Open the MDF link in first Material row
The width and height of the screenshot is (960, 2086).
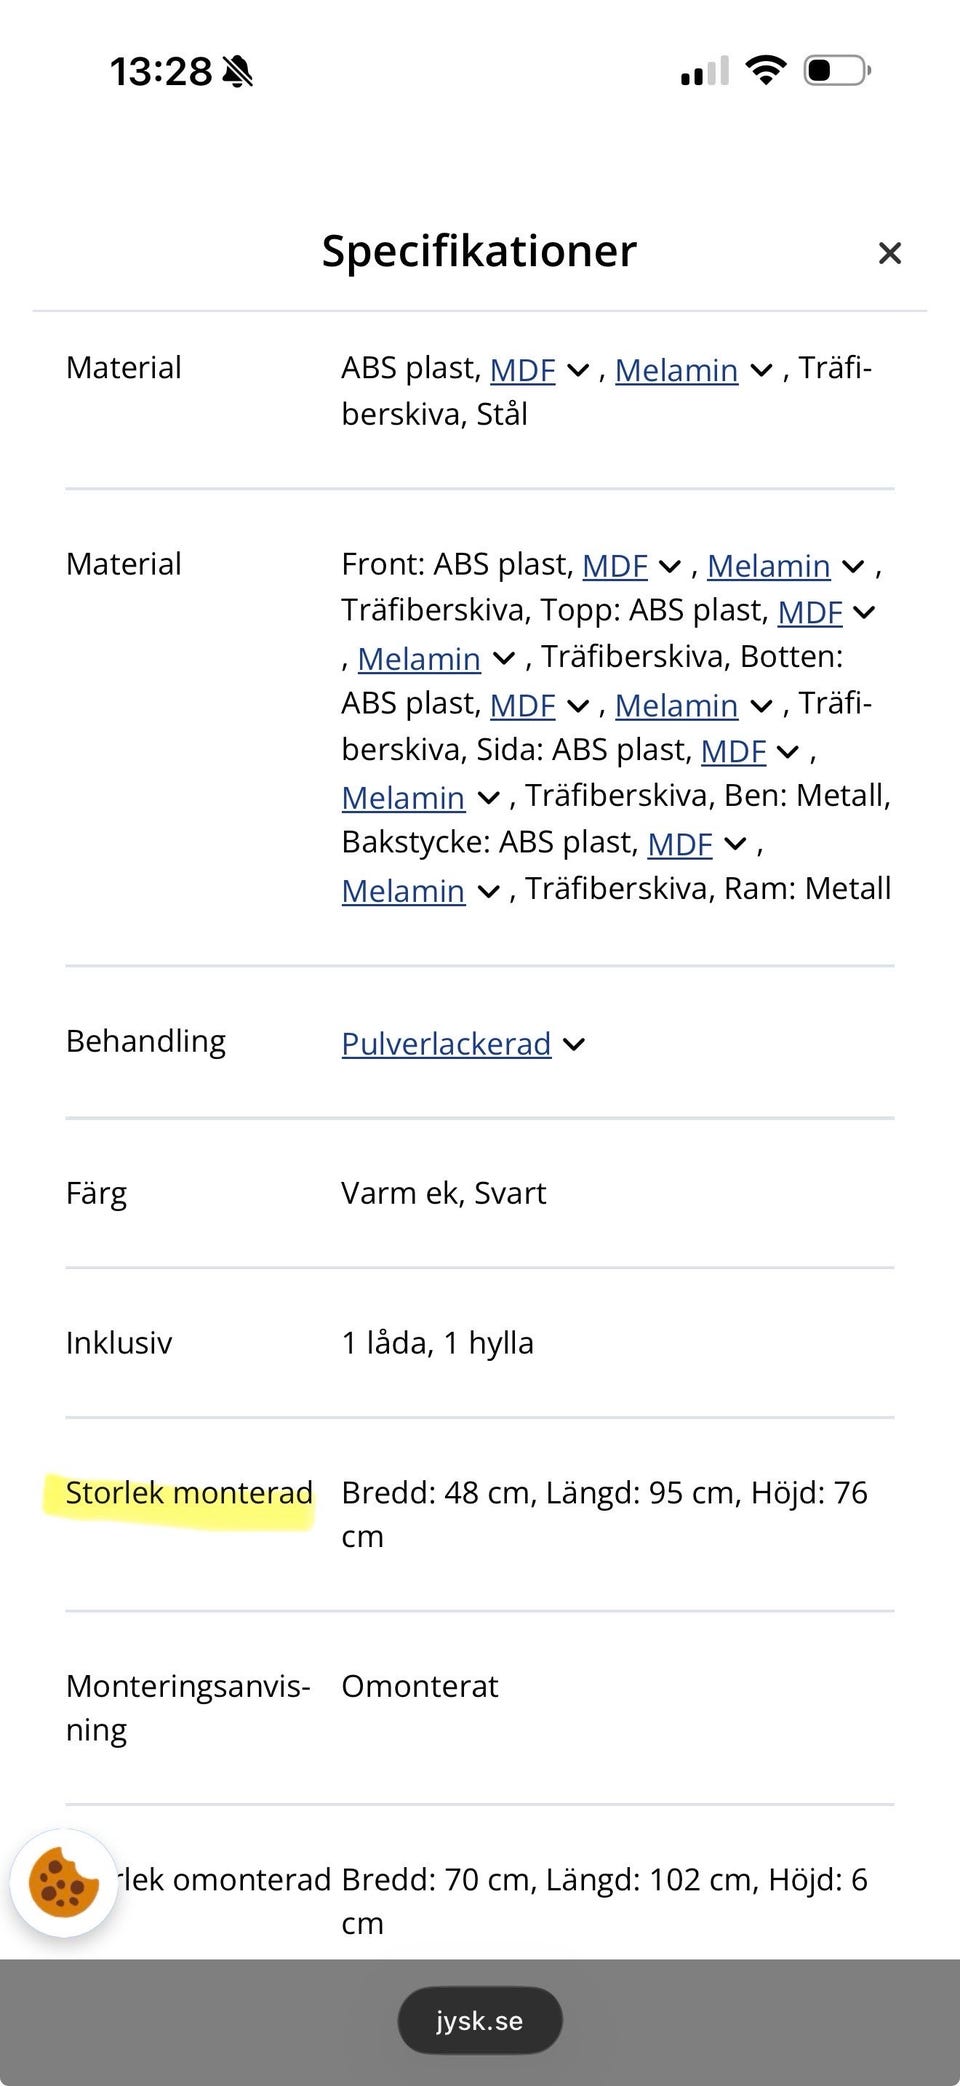pyautogui.click(x=522, y=370)
